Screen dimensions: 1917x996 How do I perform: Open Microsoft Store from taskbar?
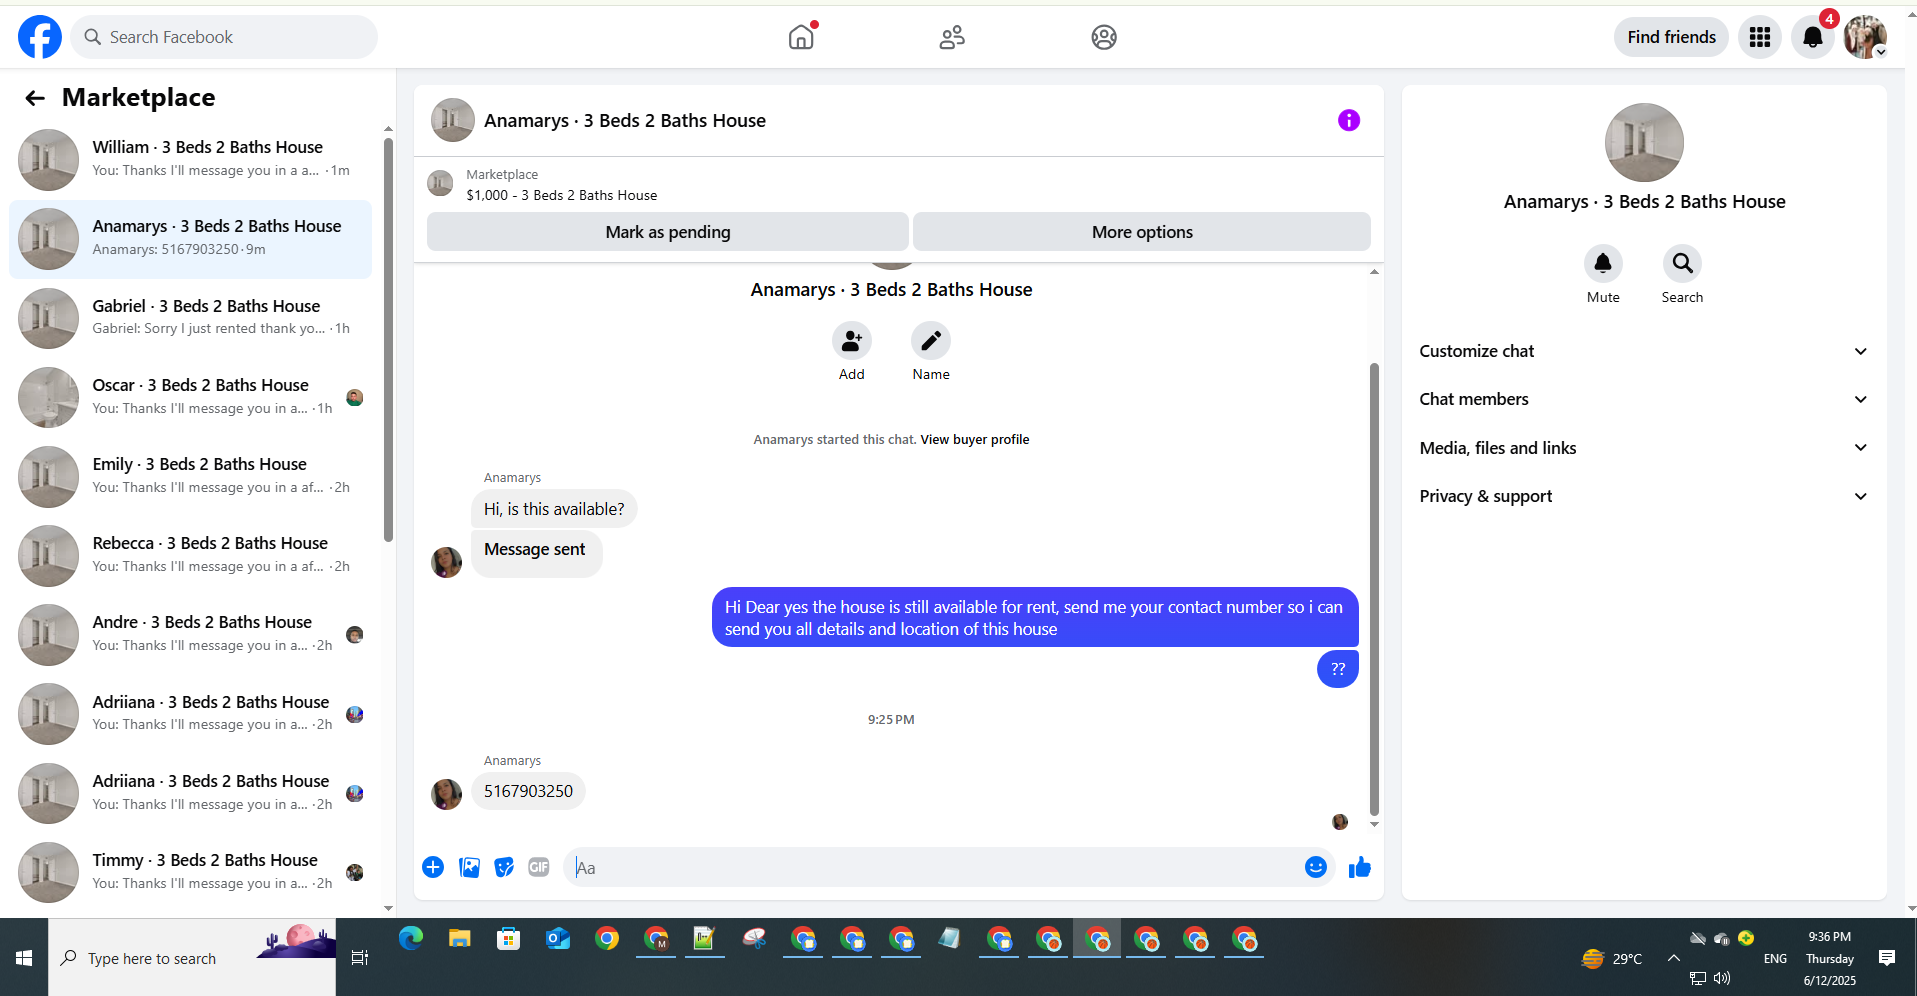pyautogui.click(x=509, y=939)
